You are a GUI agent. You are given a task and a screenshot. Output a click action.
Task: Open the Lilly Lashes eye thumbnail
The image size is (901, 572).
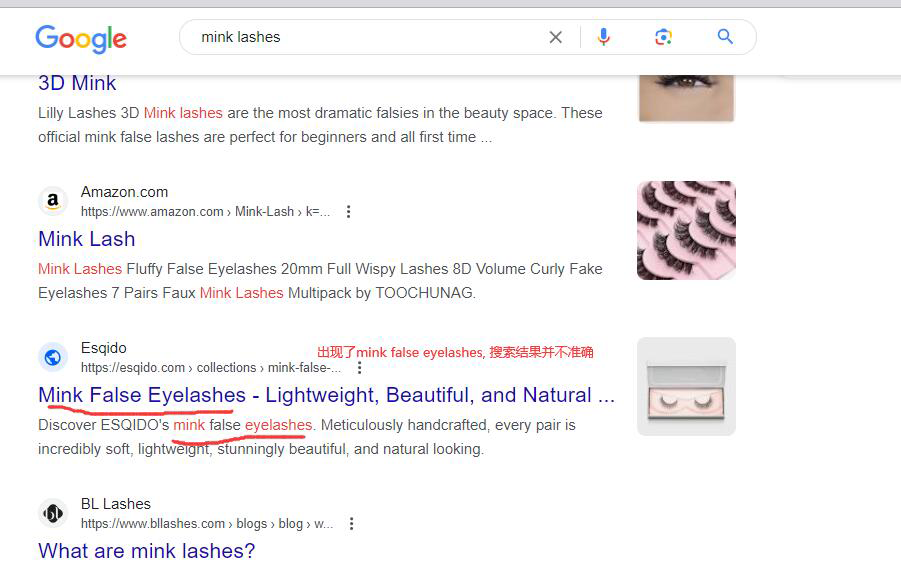pos(686,98)
